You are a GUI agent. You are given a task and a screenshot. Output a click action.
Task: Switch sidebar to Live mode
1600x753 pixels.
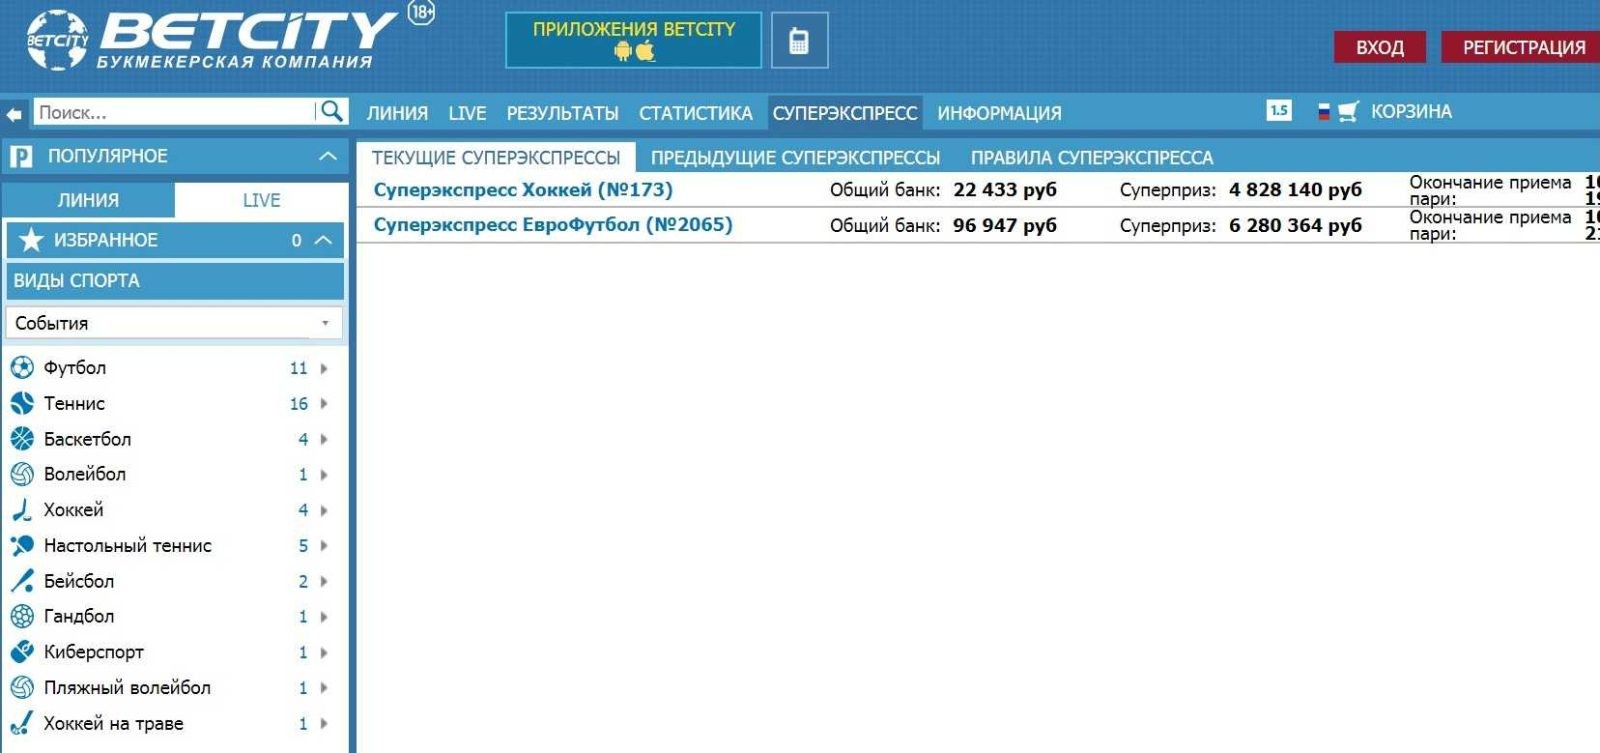pyautogui.click(x=261, y=200)
